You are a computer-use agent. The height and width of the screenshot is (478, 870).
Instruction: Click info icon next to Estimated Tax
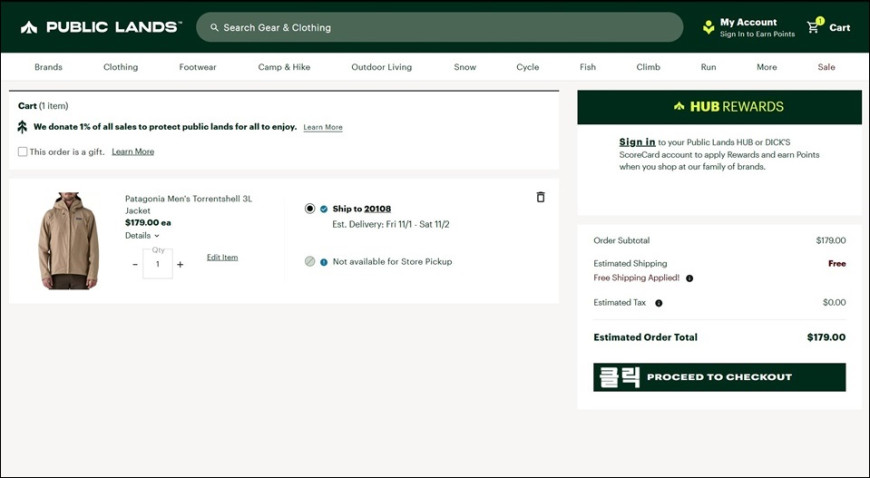click(x=659, y=303)
